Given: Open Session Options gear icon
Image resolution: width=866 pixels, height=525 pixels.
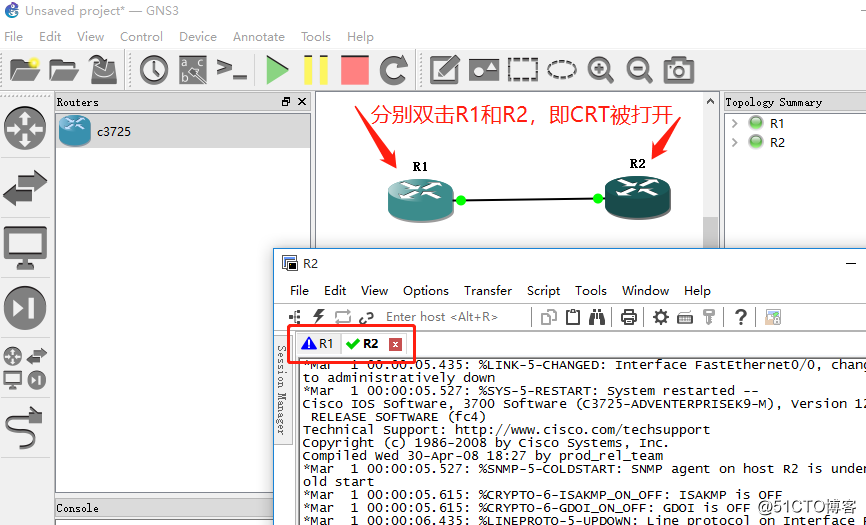Looking at the screenshot, I should click(x=660, y=317).
